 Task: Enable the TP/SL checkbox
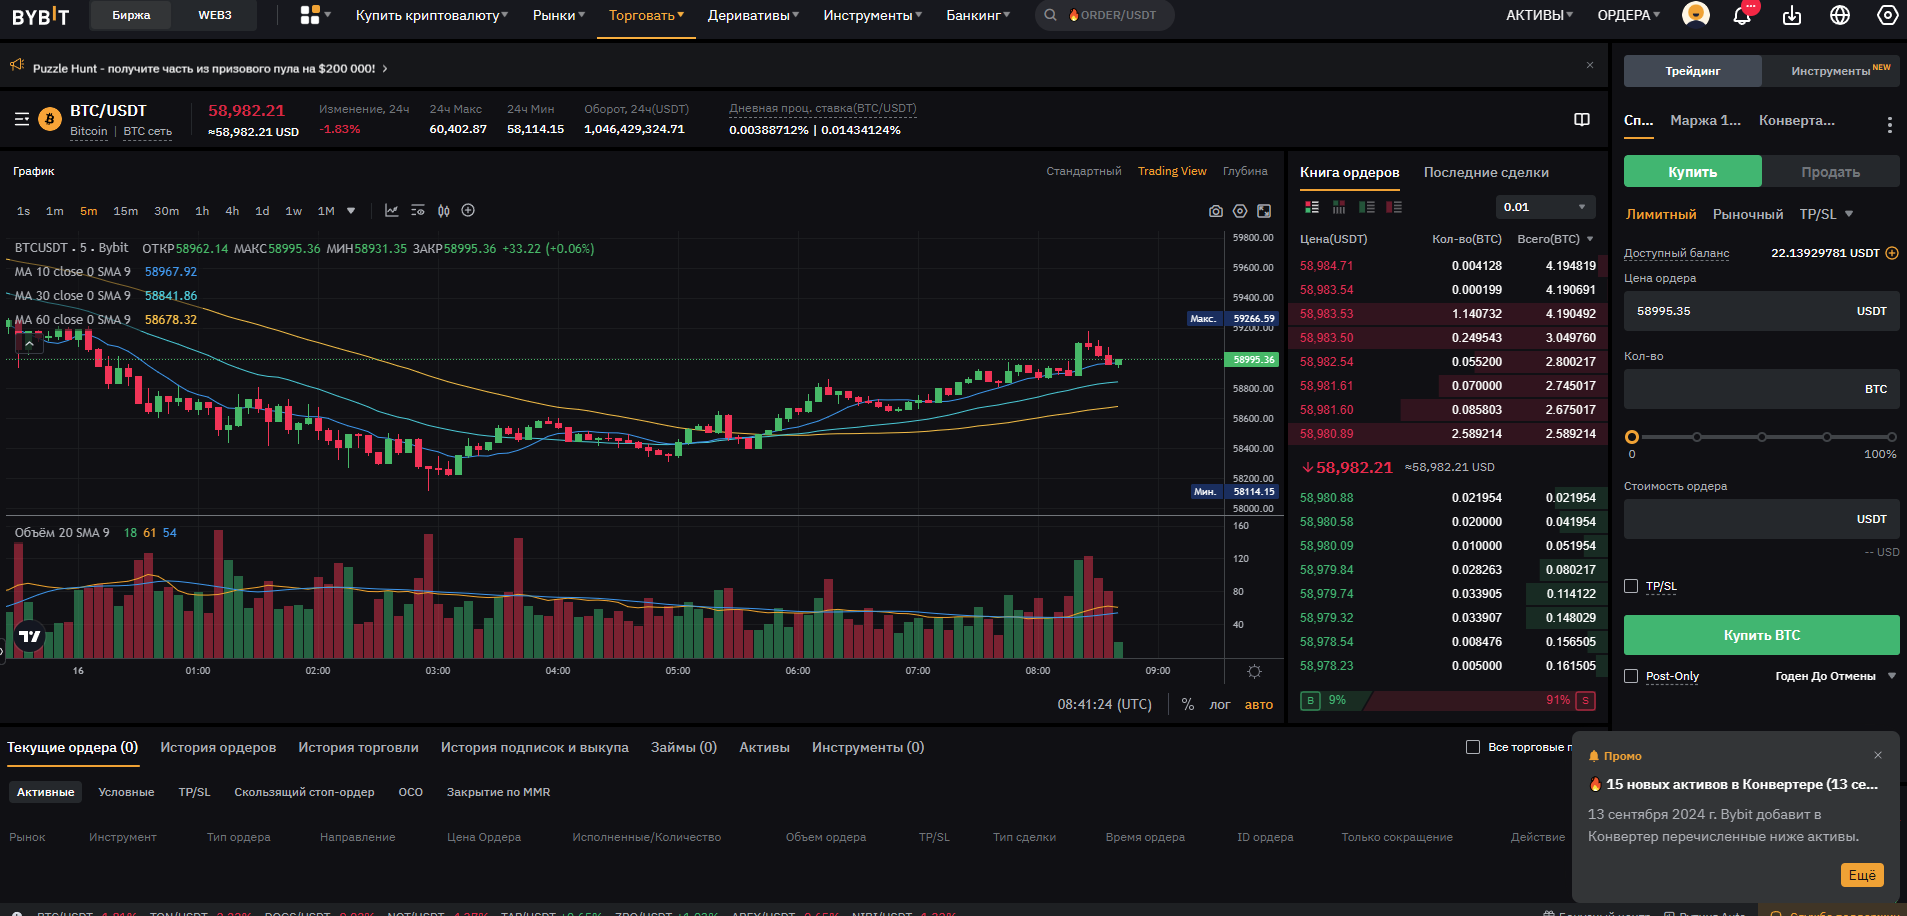[1631, 586]
